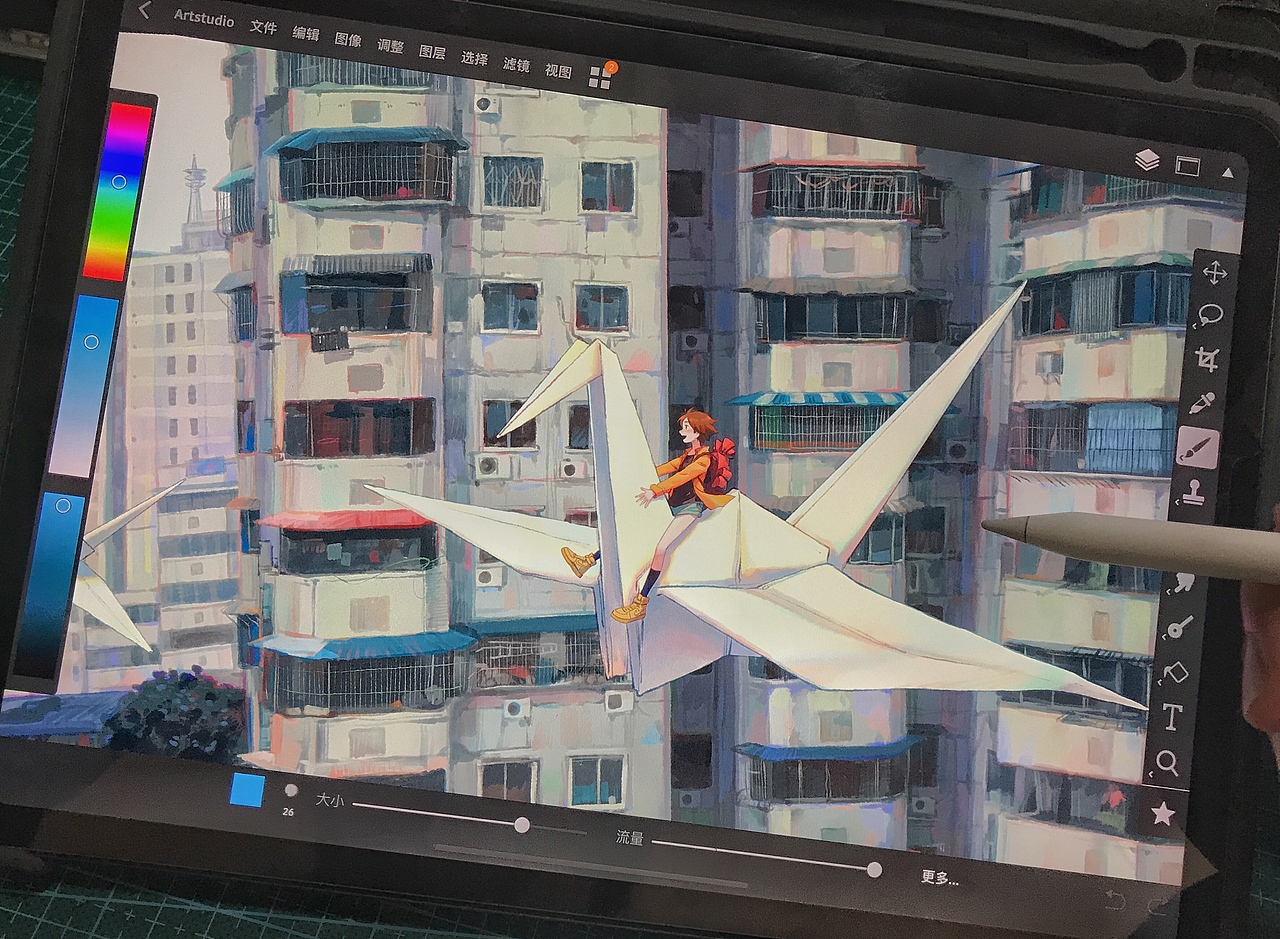This screenshot has width=1280, height=939.
Task: Open the four-square grid icon with badge
Action: click(x=601, y=76)
